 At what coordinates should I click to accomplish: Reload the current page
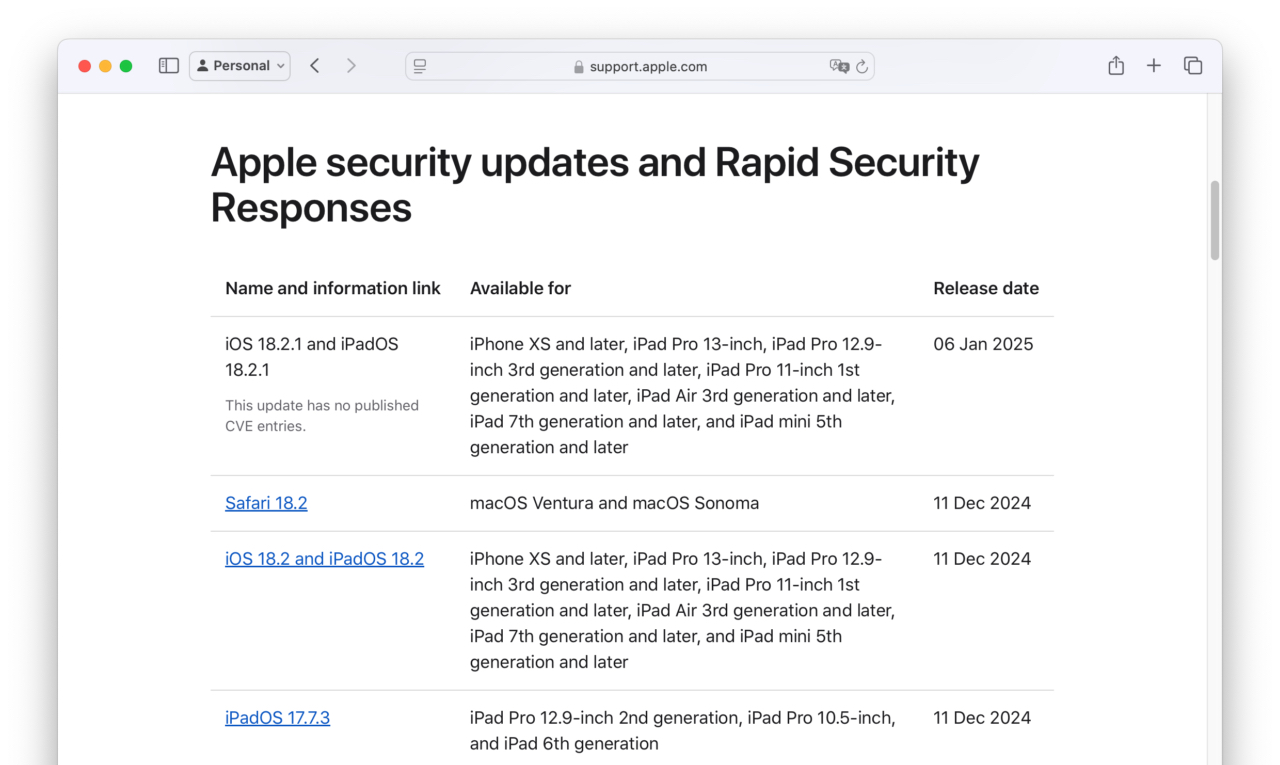click(862, 67)
